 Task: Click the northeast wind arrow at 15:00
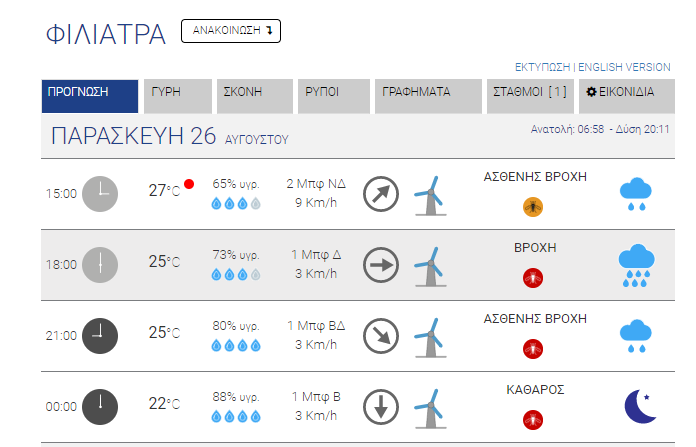pyautogui.click(x=381, y=194)
